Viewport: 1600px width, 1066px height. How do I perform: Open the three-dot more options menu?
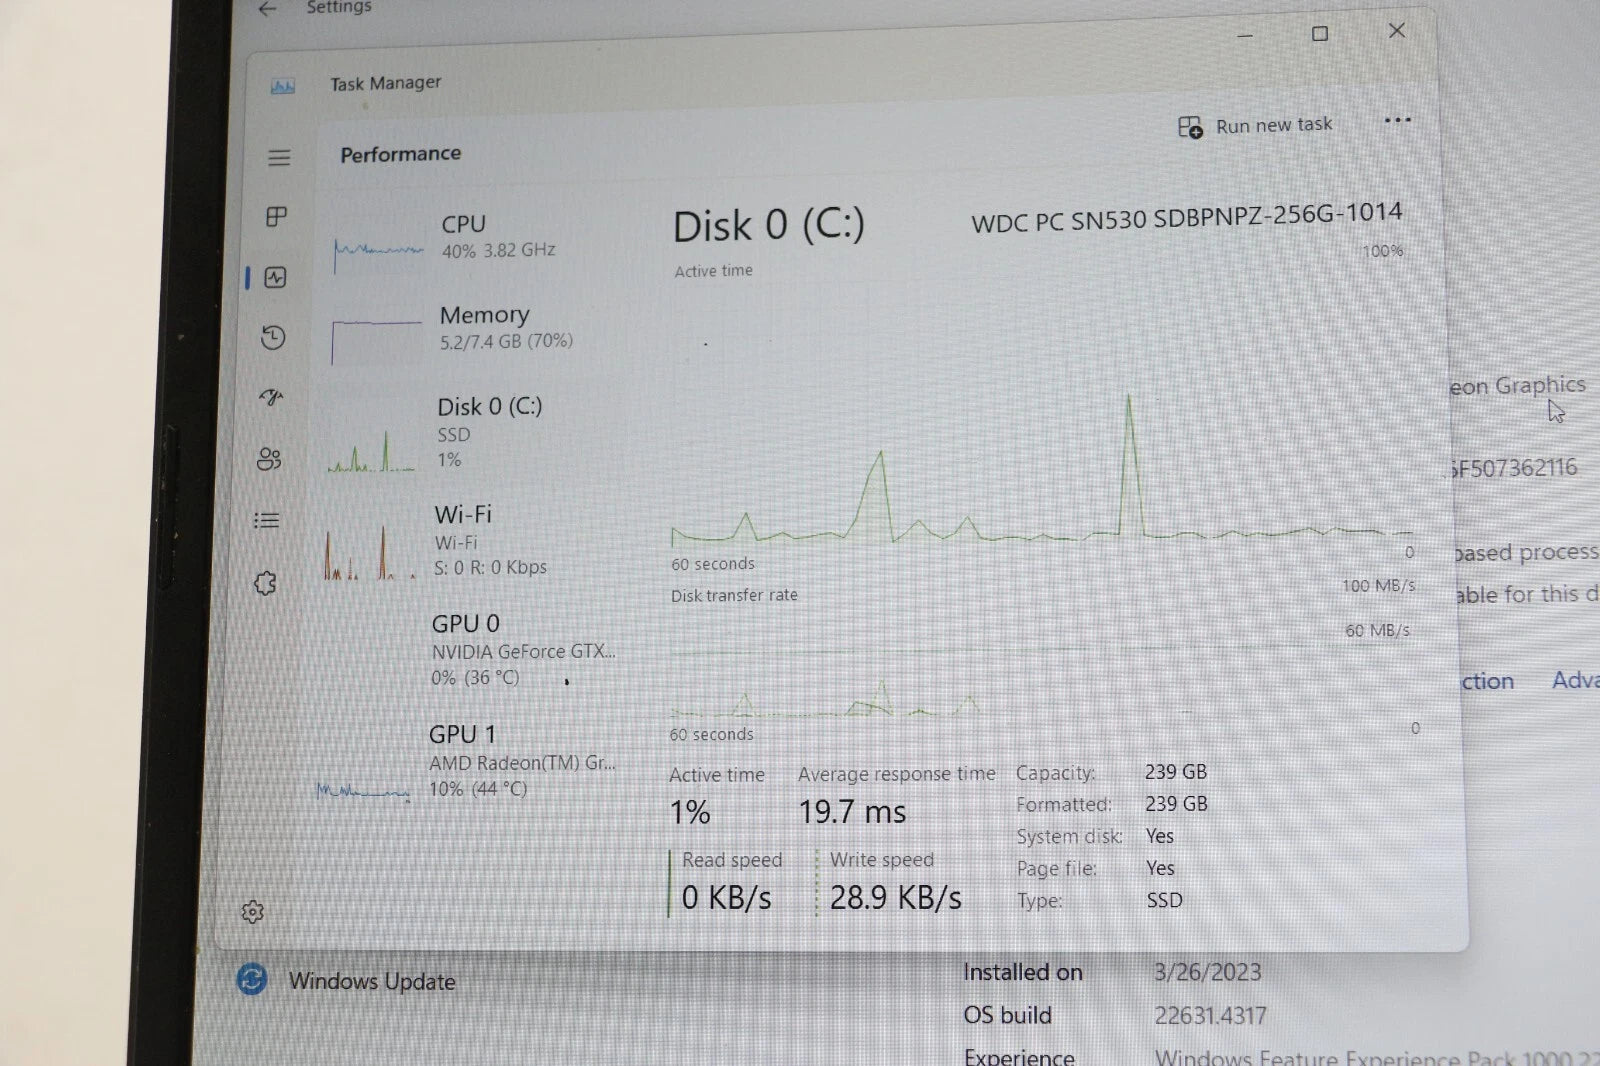point(1397,121)
